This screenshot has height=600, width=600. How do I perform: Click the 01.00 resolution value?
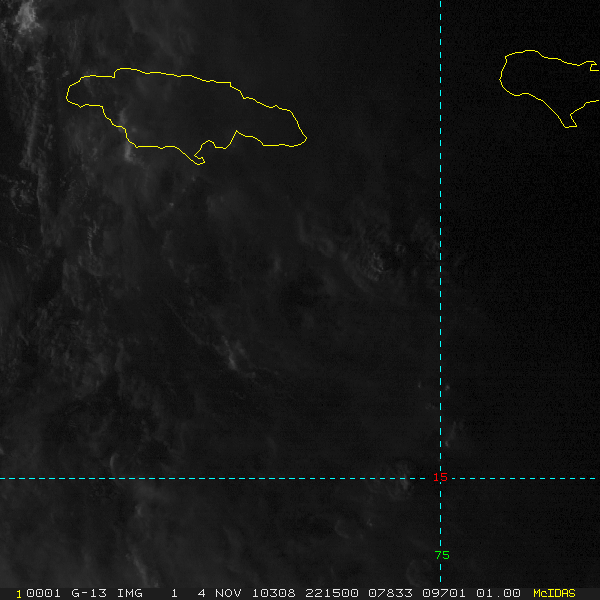pos(500,593)
